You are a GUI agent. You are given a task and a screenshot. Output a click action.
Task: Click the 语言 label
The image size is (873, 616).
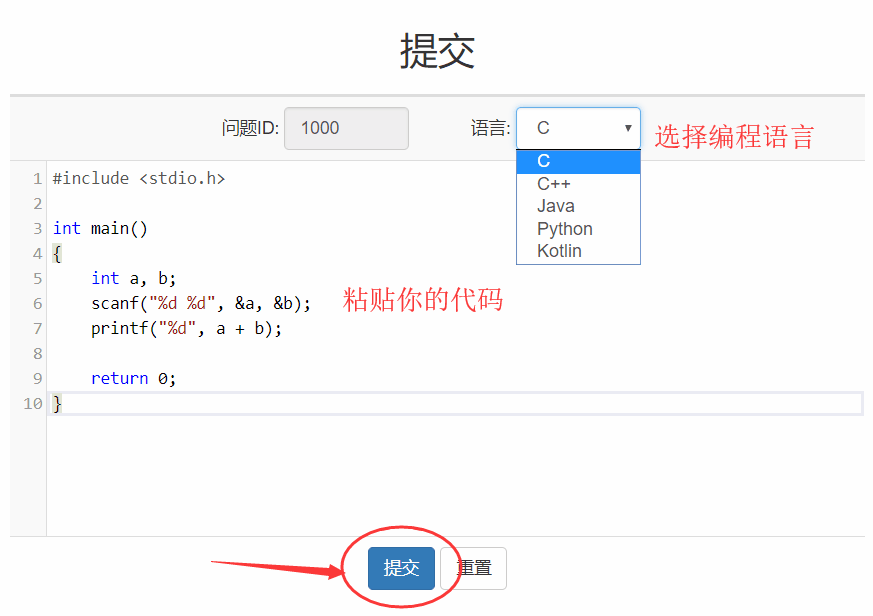[491, 129]
